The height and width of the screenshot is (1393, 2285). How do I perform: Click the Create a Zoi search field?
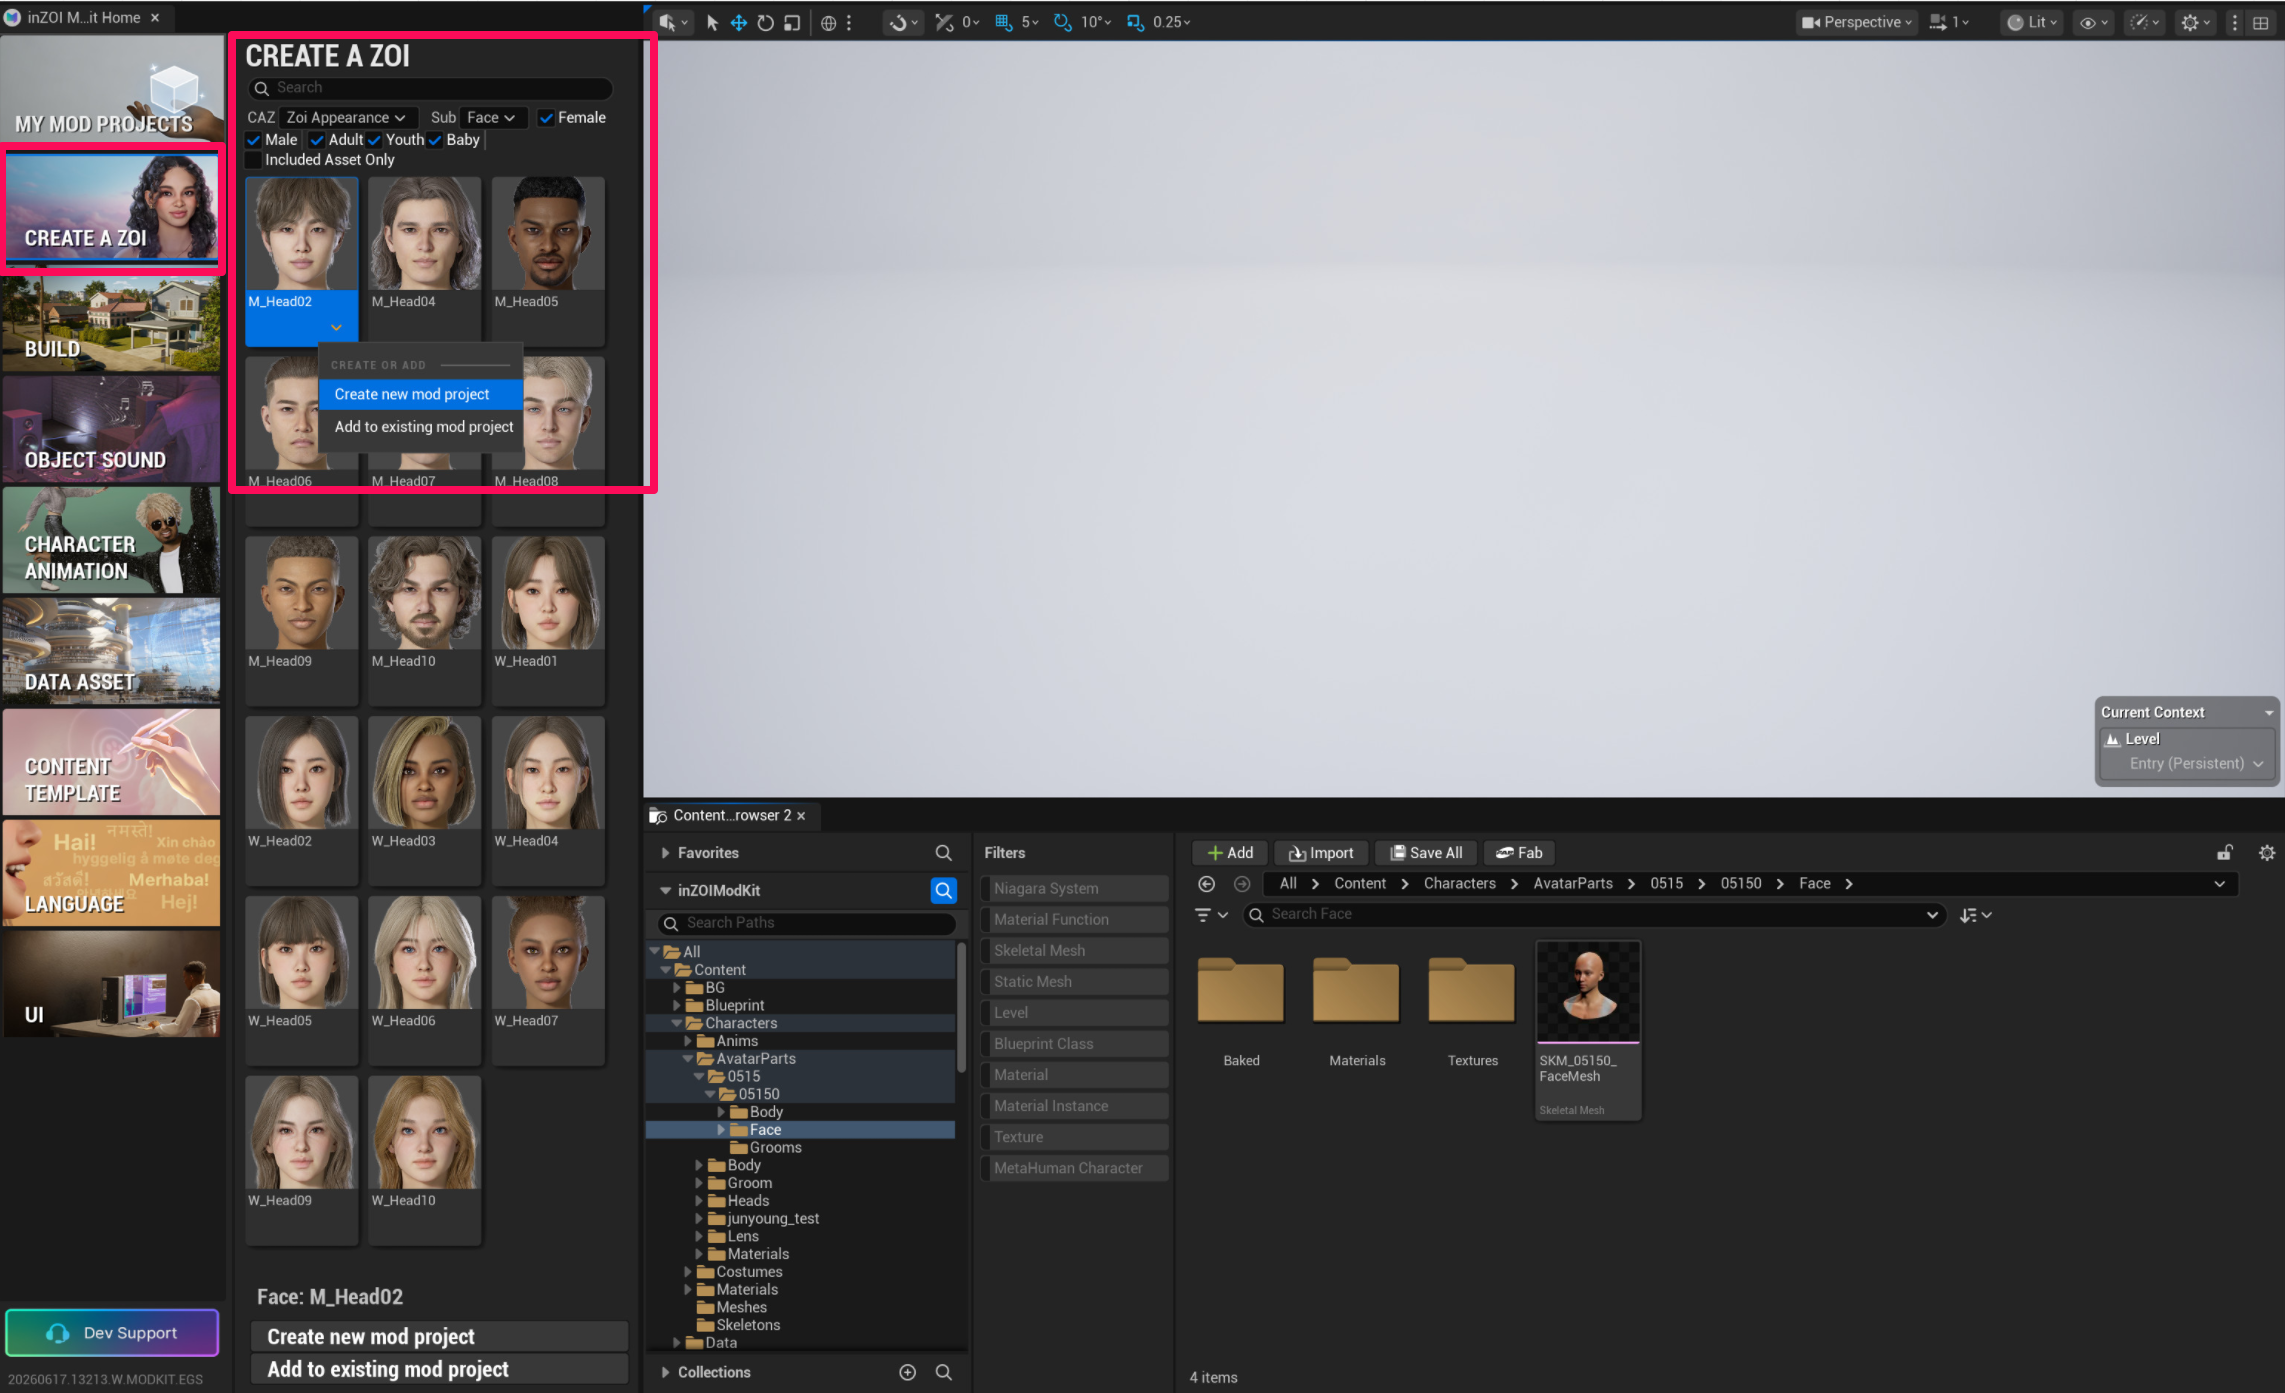430,88
